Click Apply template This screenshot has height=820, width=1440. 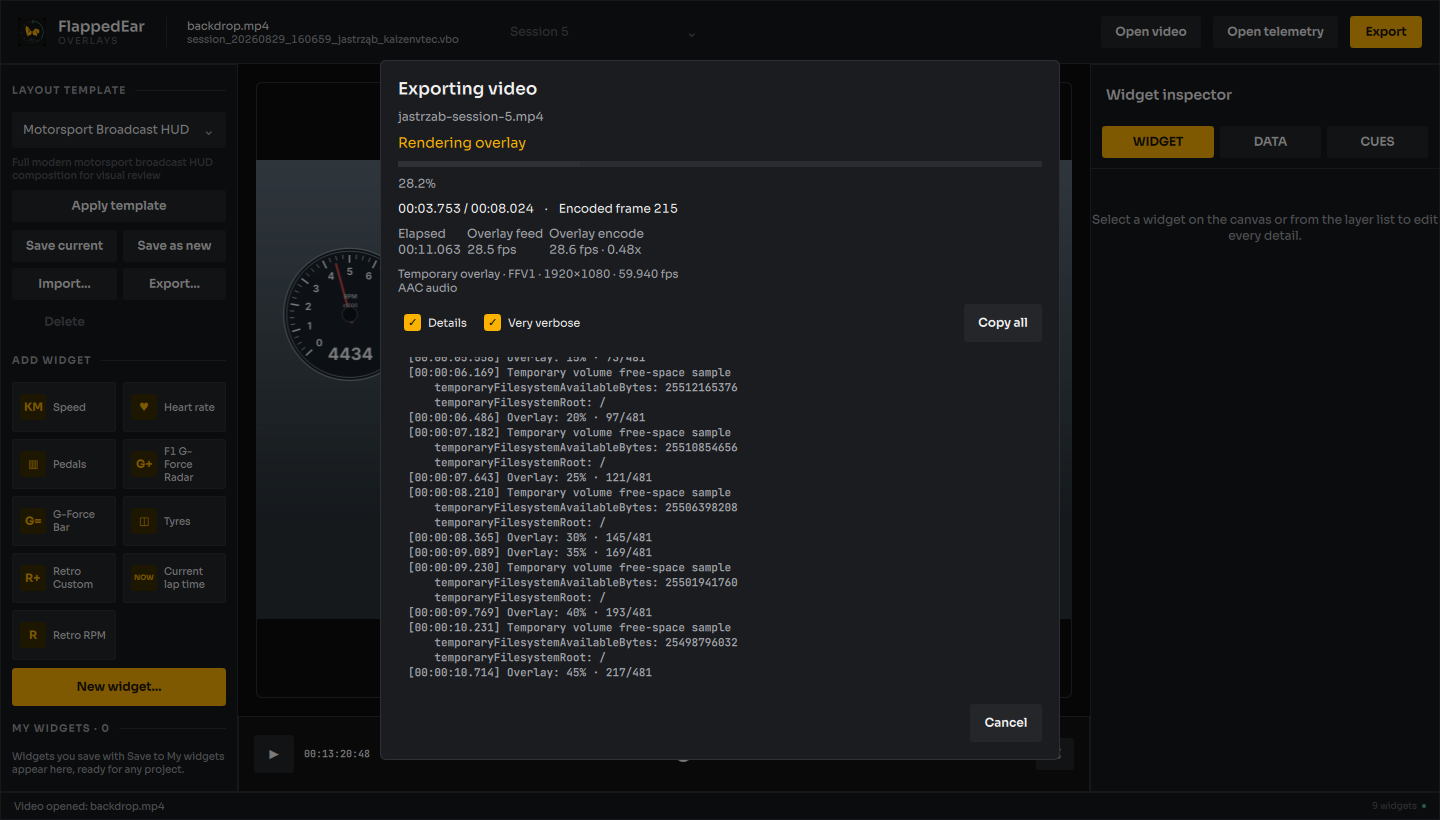pyautogui.click(x=119, y=206)
